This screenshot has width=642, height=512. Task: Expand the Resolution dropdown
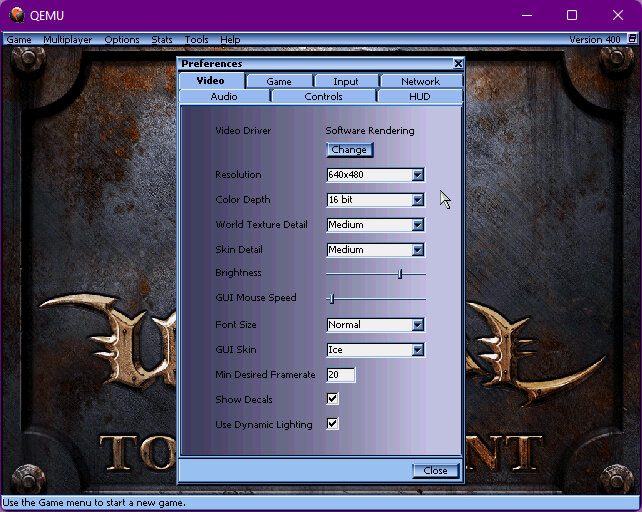417,175
